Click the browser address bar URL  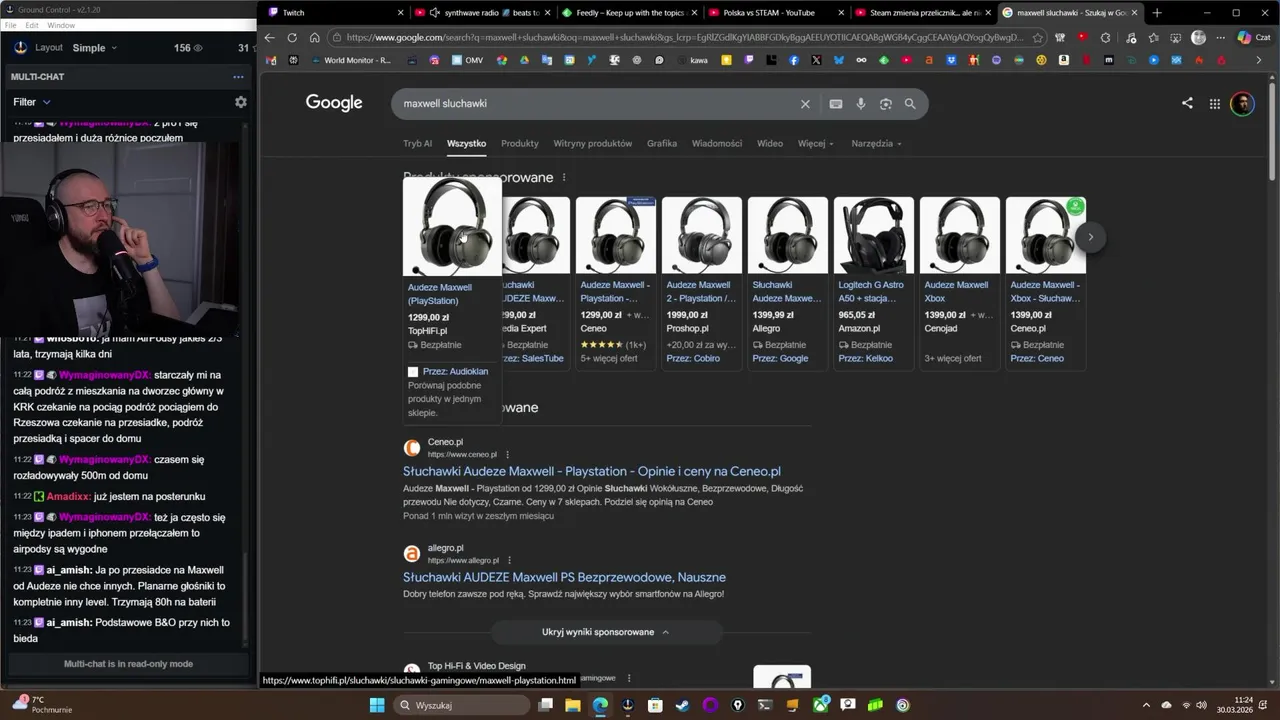click(685, 38)
